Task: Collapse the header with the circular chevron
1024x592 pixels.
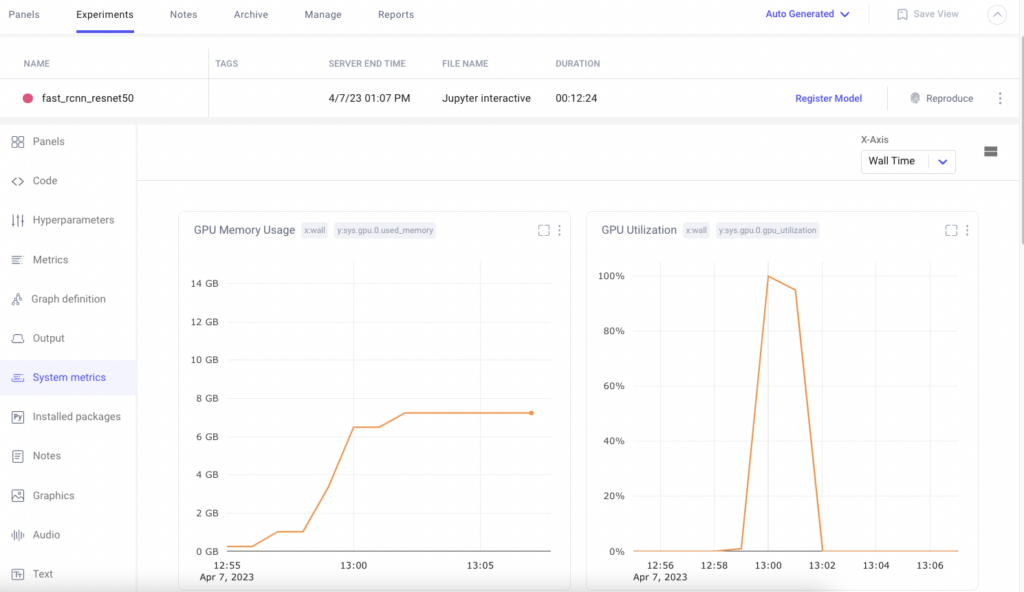Action: (997, 14)
